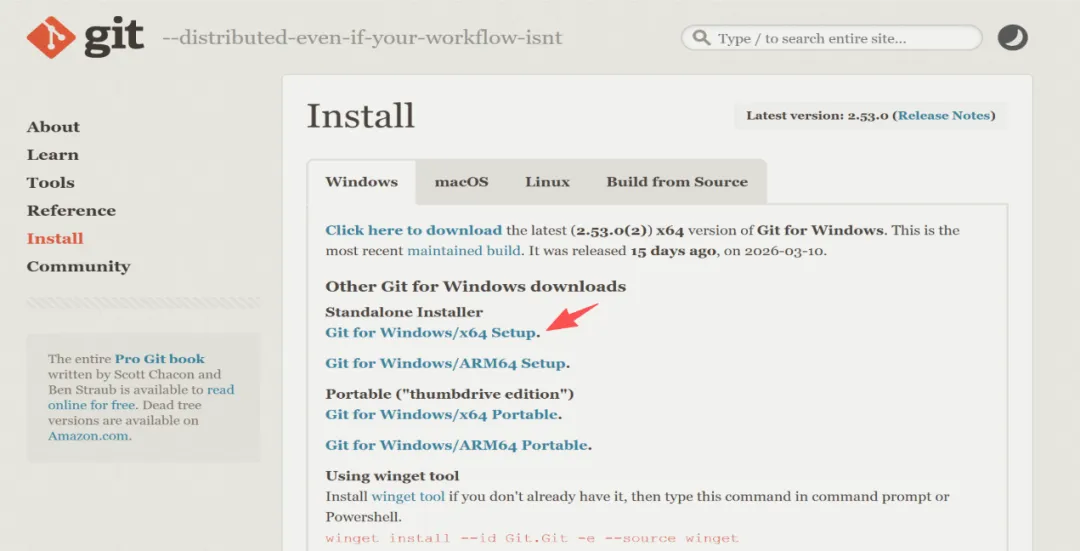This screenshot has width=1080, height=551.
Task: Open the Release Notes link
Action: click(946, 116)
